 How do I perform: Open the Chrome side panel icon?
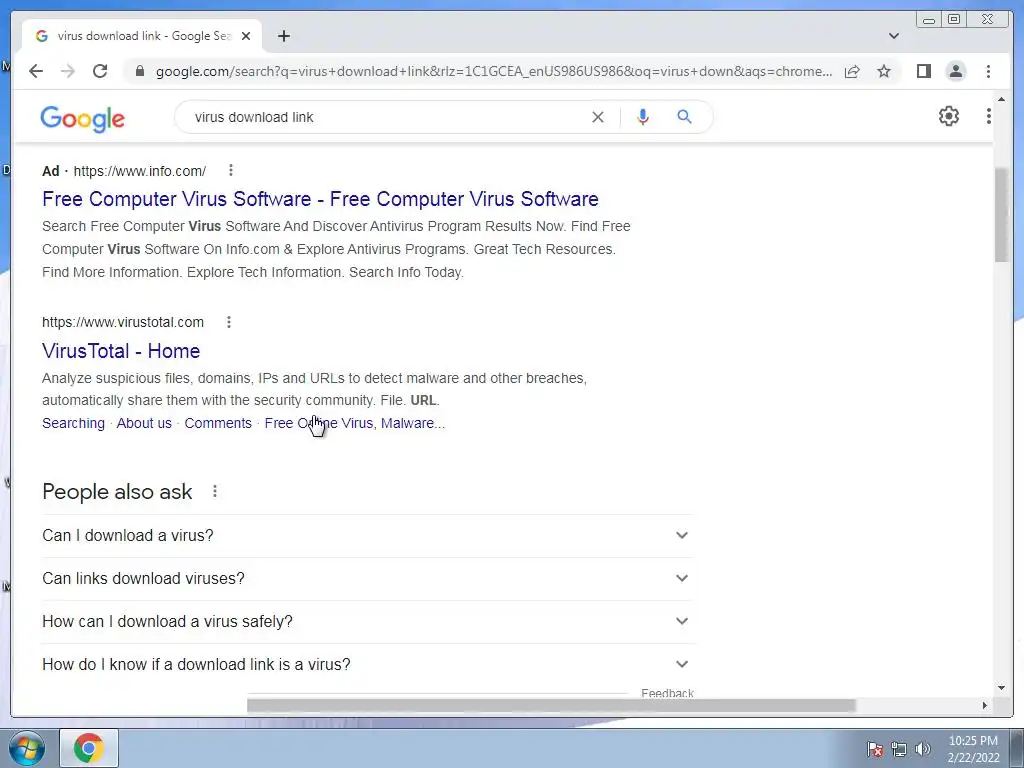coord(923,71)
